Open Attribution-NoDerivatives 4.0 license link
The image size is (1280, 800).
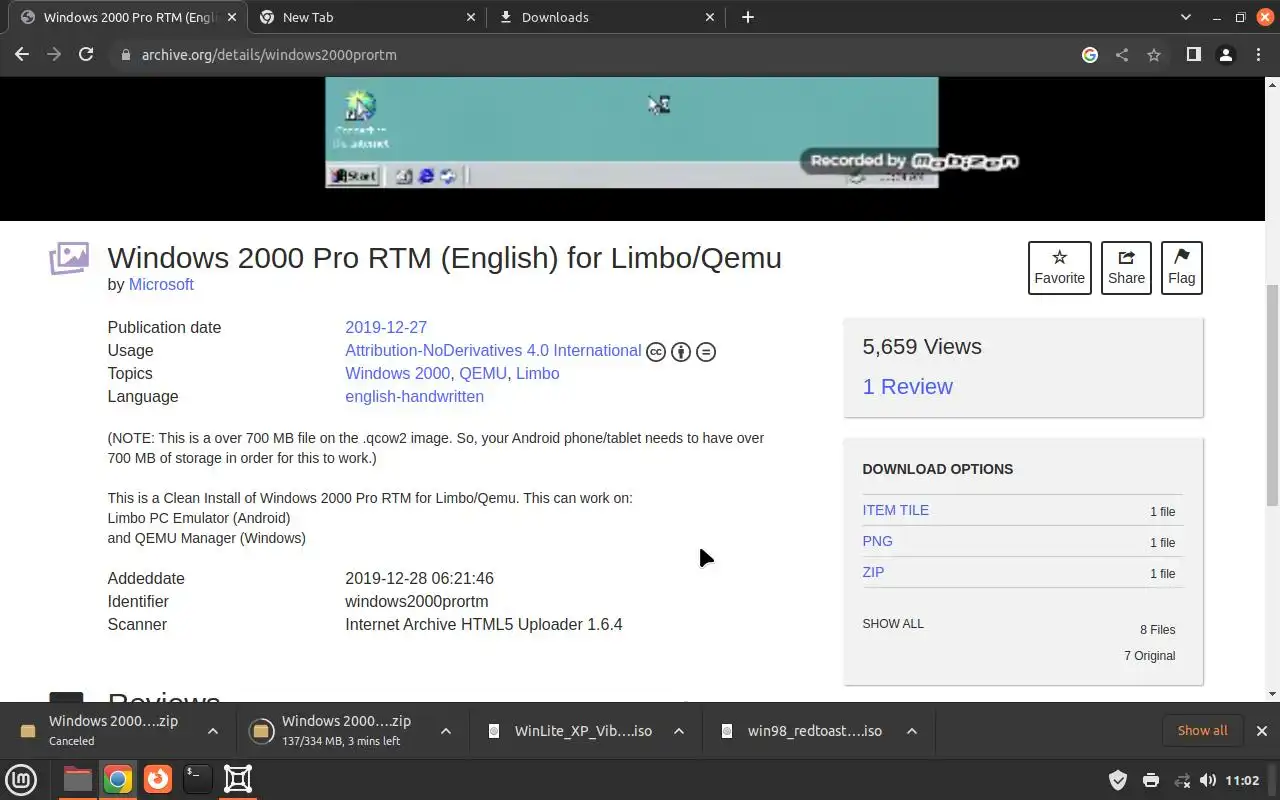click(493, 350)
